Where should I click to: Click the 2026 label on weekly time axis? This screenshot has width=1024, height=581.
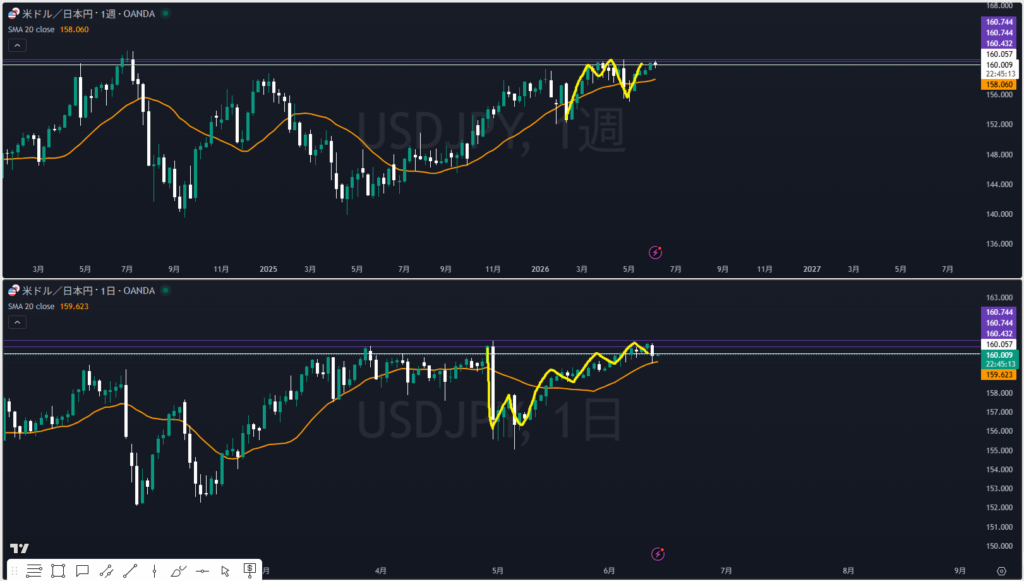click(x=540, y=269)
